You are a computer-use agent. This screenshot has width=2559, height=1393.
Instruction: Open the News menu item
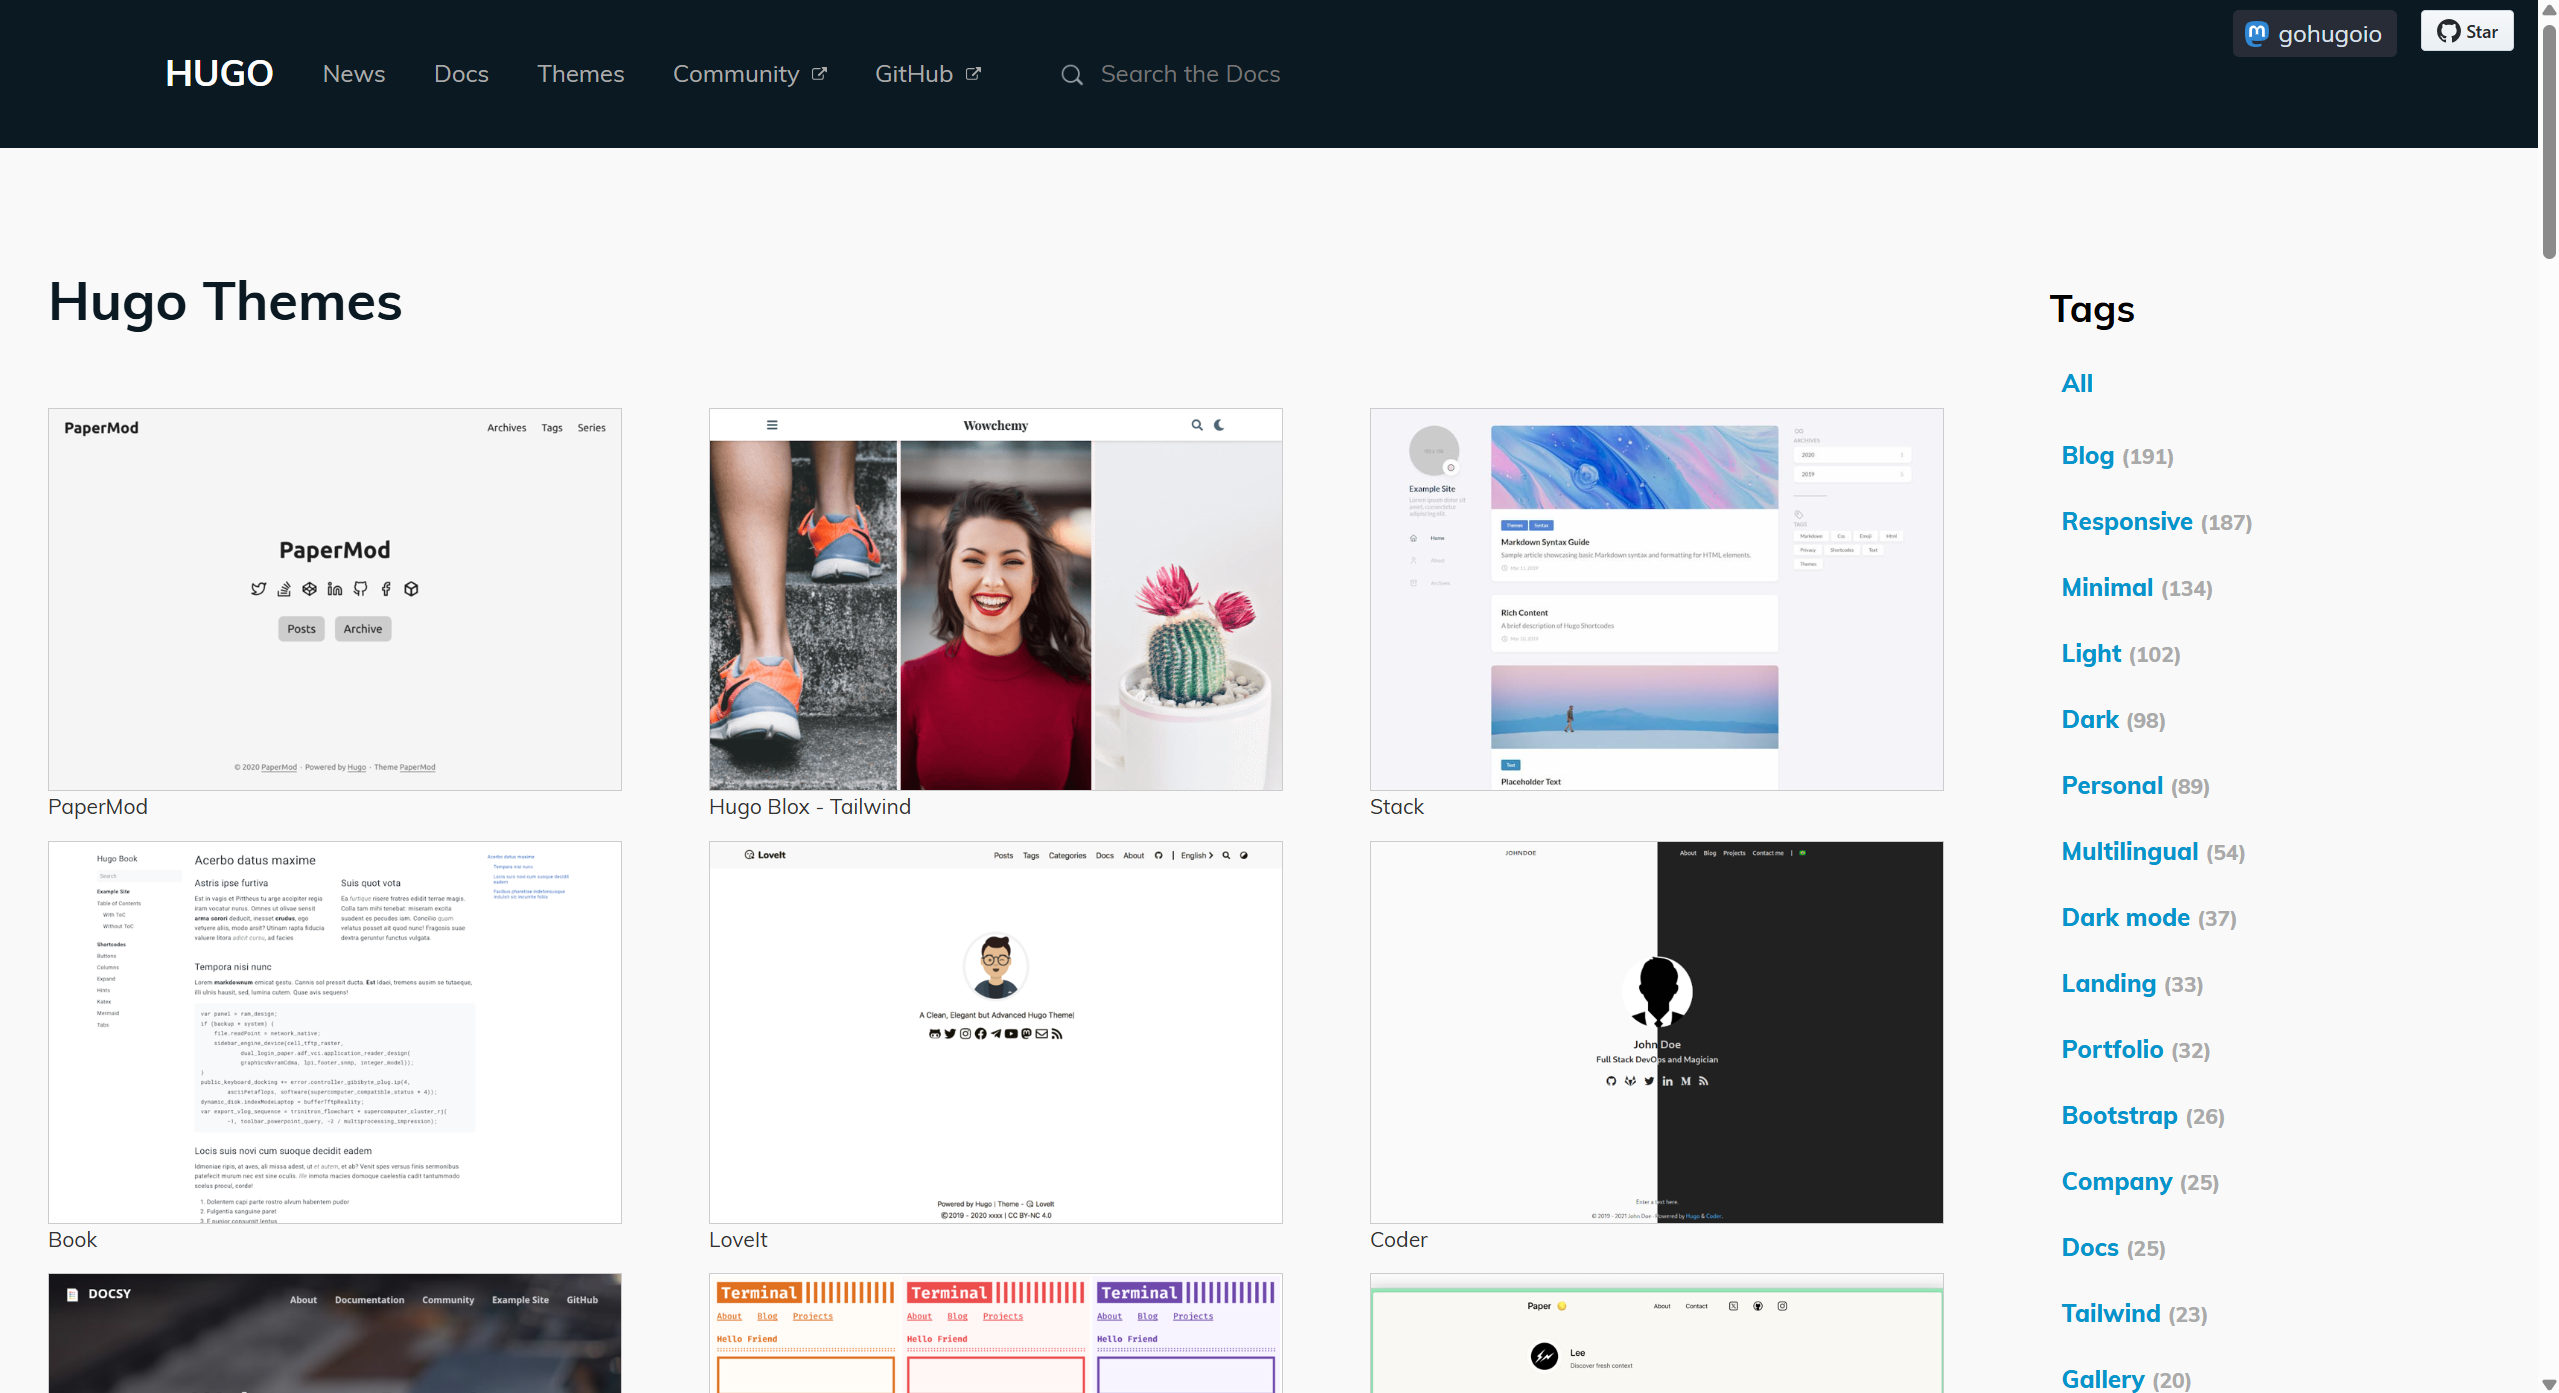point(353,74)
